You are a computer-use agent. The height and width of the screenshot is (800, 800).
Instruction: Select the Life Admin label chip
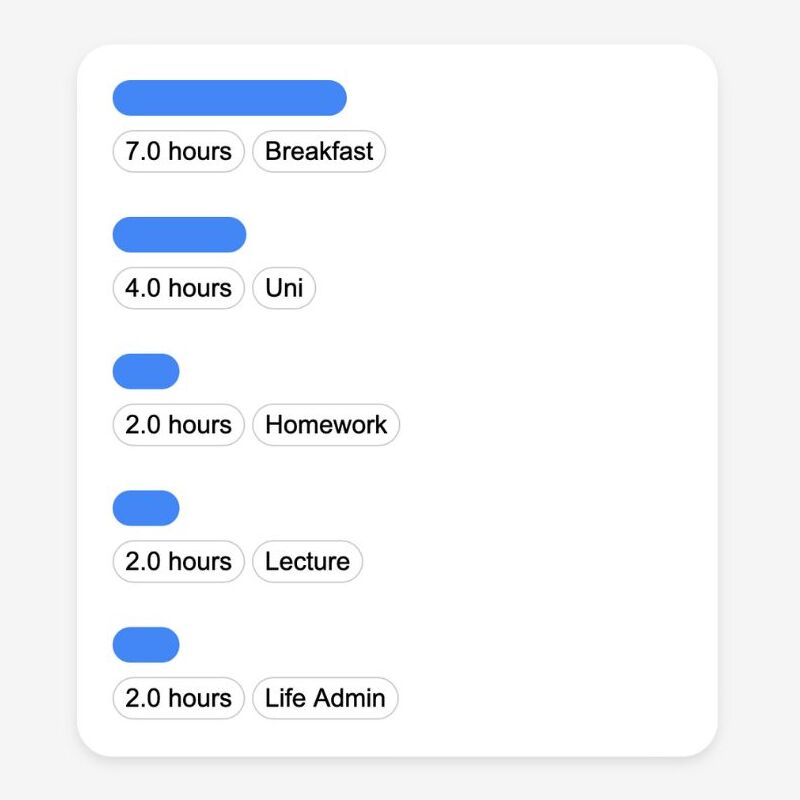(x=325, y=698)
